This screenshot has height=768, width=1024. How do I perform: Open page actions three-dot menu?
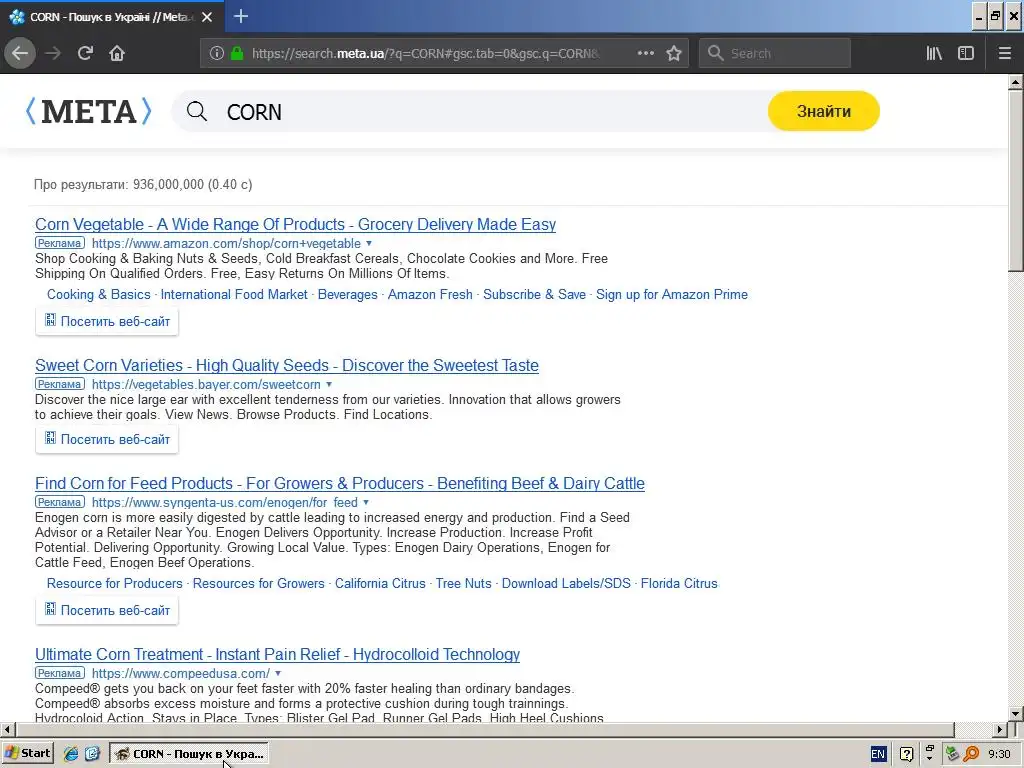[x=645, y=53]
